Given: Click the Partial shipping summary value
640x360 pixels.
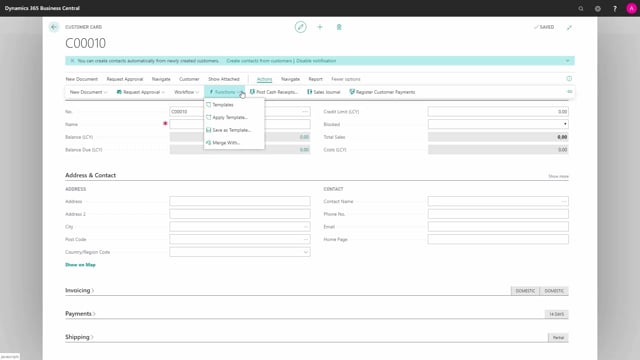Looking at the screenshot, I should click(x=558, y=338).
